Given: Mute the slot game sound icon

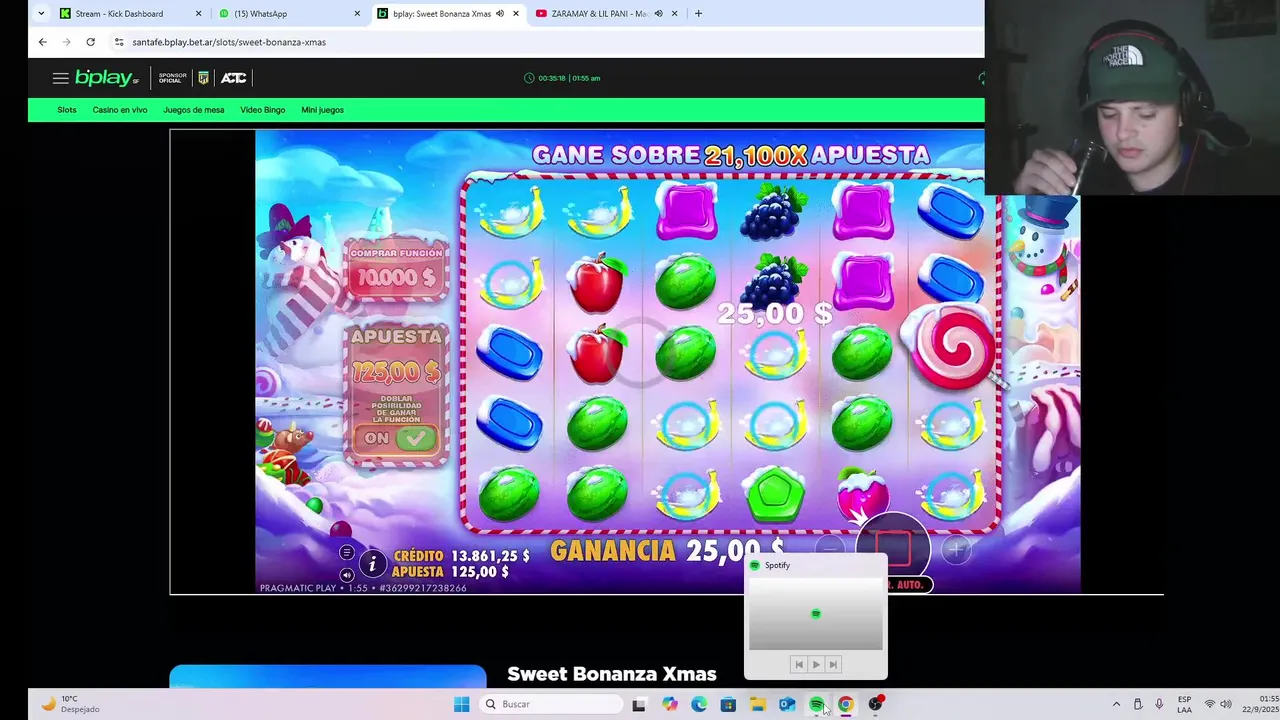Looking at the screenshot, I should 346,575.
